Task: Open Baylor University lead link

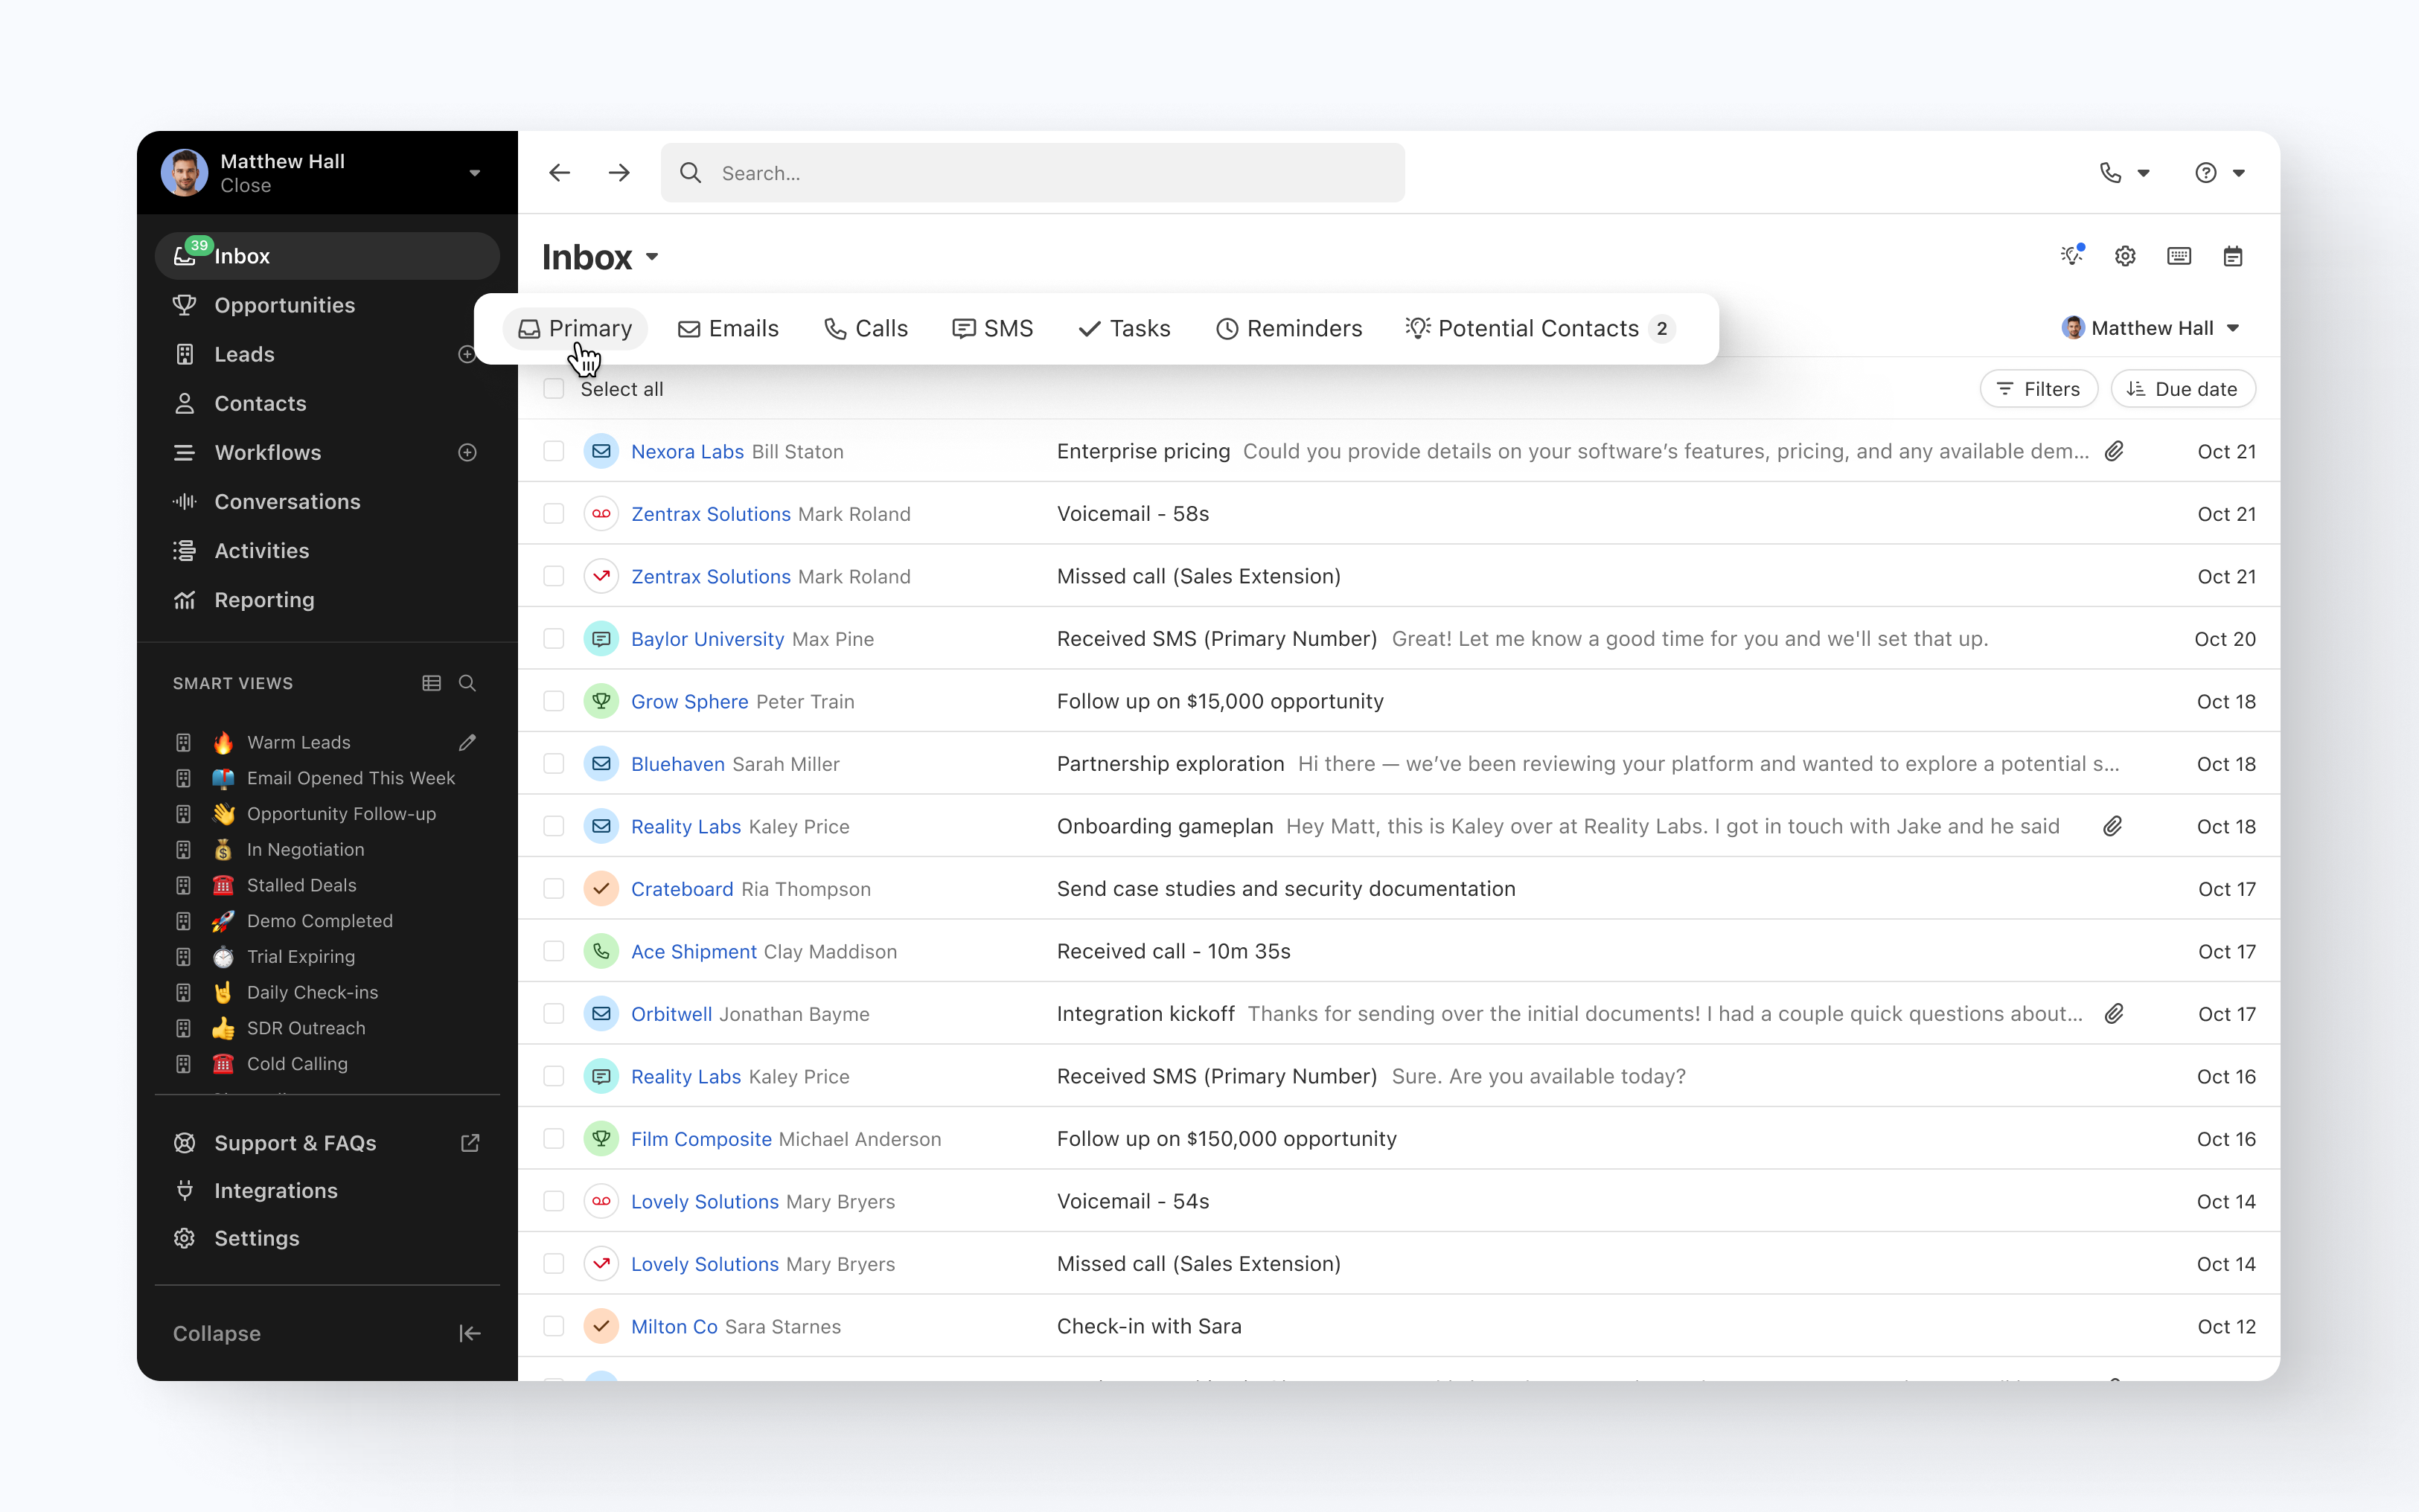Action: coord(707,639)
